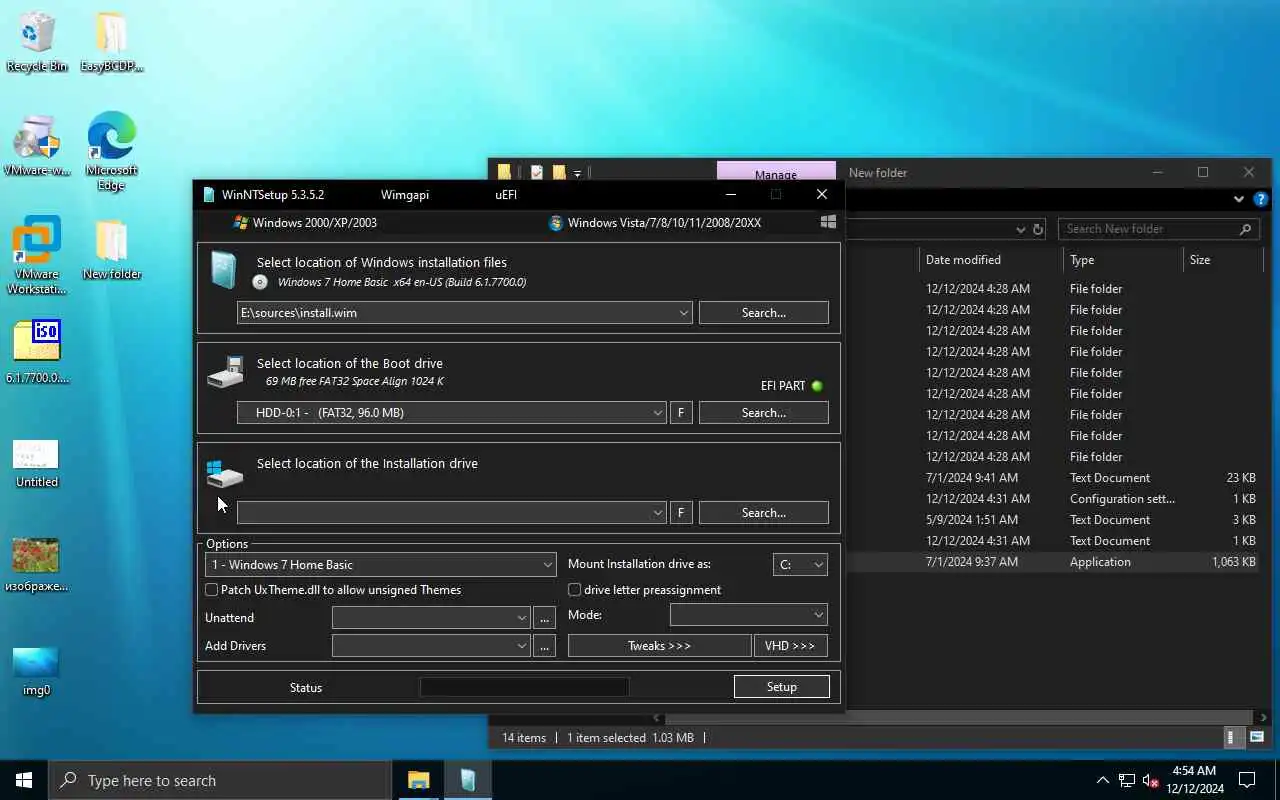The width and height of the screenshot is (1280, 800).
Task: Expand the Explorer ribbon chevron
Action: pyautogui.click(x=1240, y=199)
